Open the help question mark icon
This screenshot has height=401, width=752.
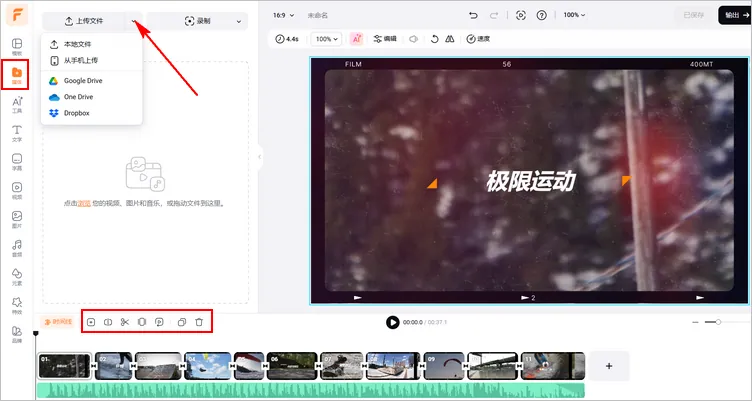(x=541, y=15)
